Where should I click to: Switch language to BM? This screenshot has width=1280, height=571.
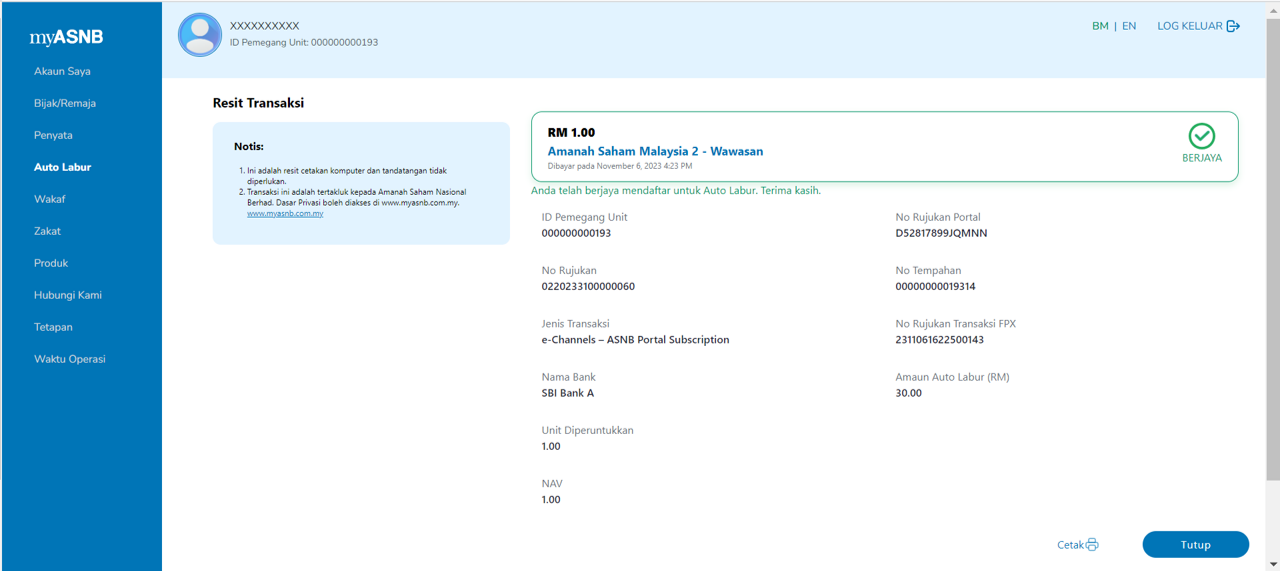(x=1100, y=26)
